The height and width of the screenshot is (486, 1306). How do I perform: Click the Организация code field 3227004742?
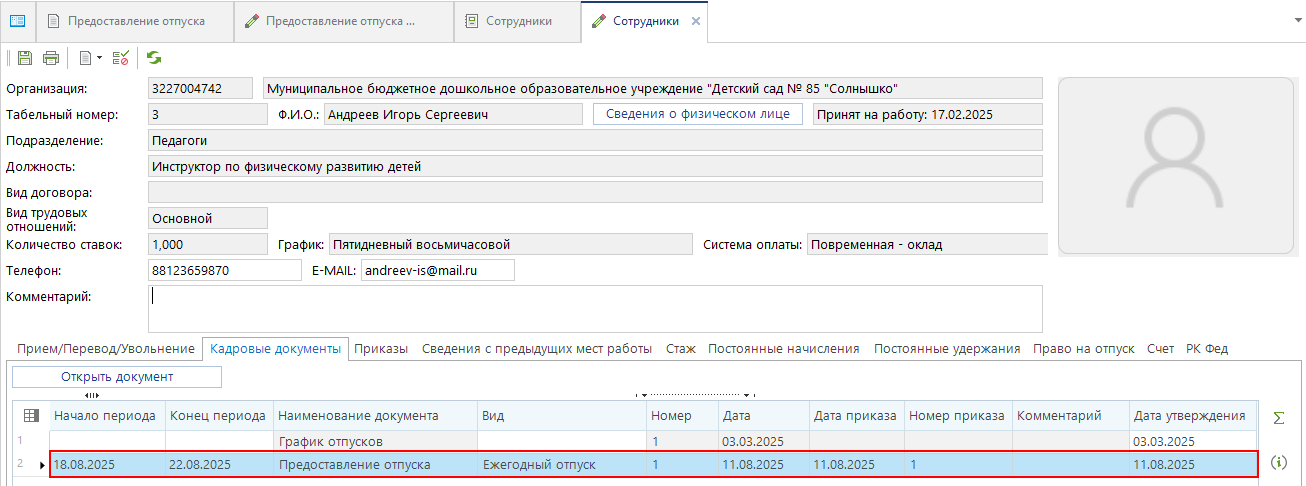(x=200, y=88)
